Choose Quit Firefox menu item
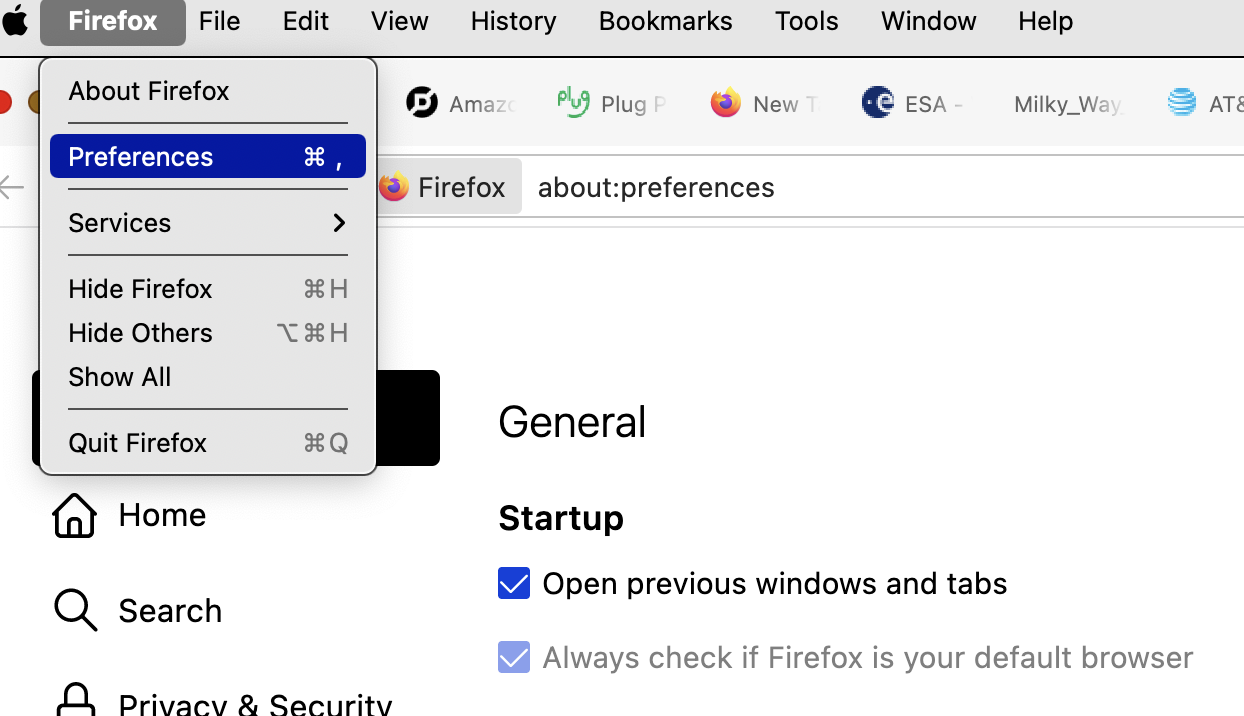This screenshot has width=1244, height=716. pos(208,442)
